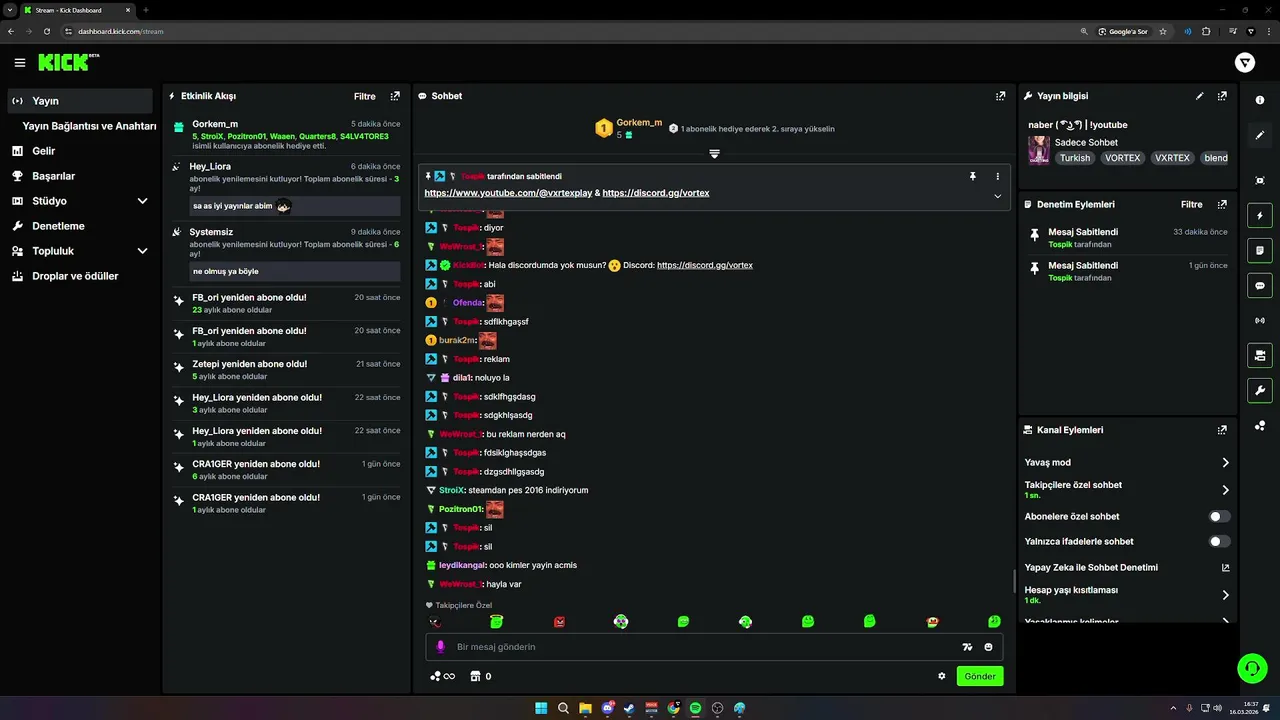Open Yavaş mod options
Image resolution: width=1280 pixels, height=720 pixels.
1127,463
